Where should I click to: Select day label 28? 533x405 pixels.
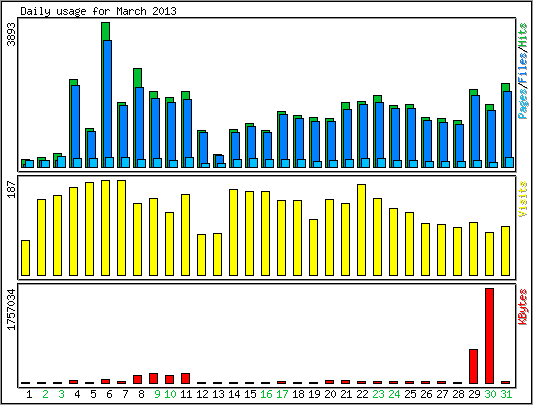(x=458, y=394)
